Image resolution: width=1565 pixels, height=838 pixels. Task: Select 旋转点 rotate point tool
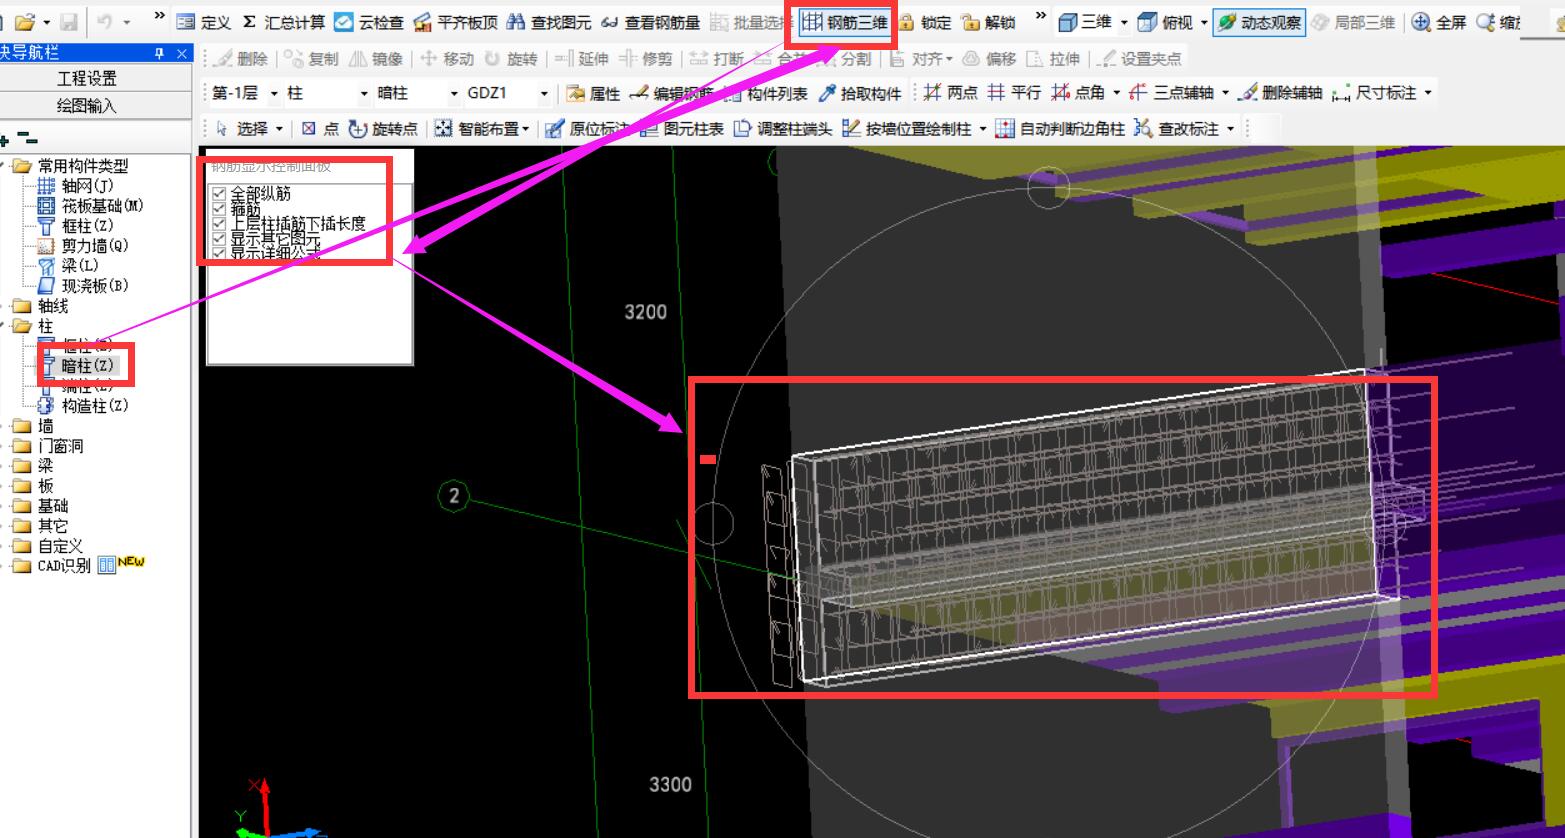pos(383,129)
